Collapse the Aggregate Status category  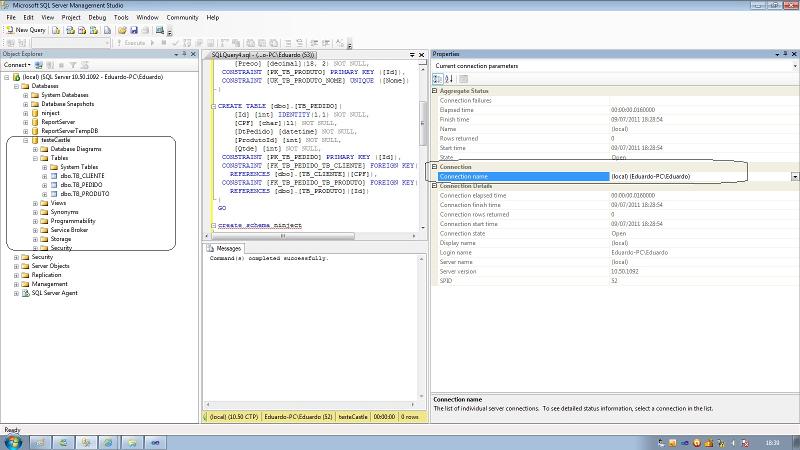click(435, 91)
